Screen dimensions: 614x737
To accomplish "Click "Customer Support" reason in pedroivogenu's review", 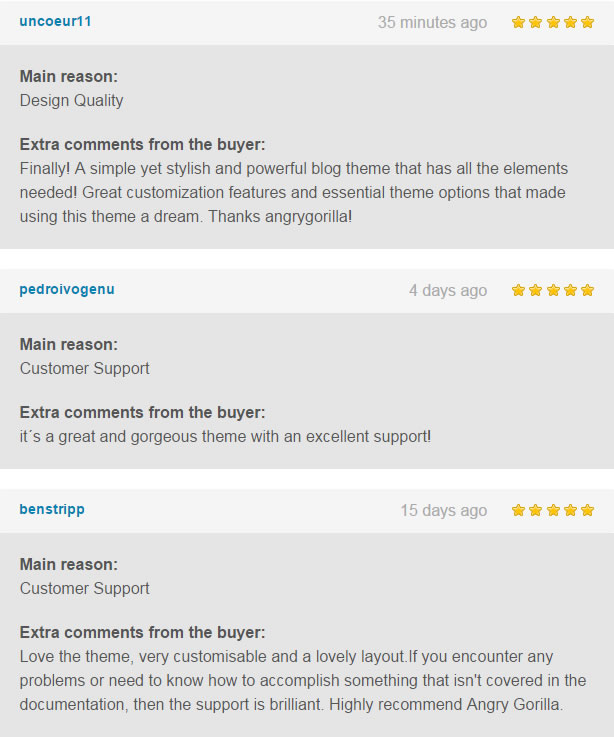I will pyautogui.click(x=85, y=368).
